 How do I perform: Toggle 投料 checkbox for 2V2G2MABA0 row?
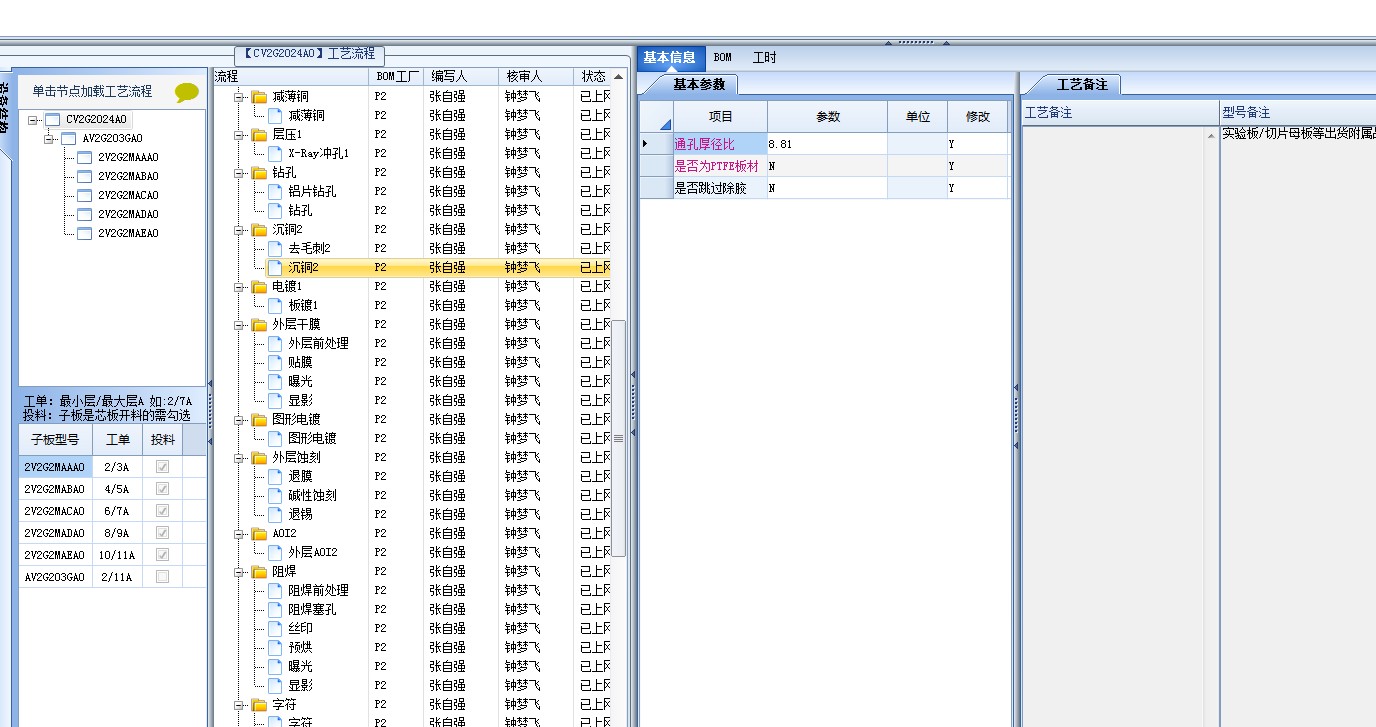(x=162, y=489)
